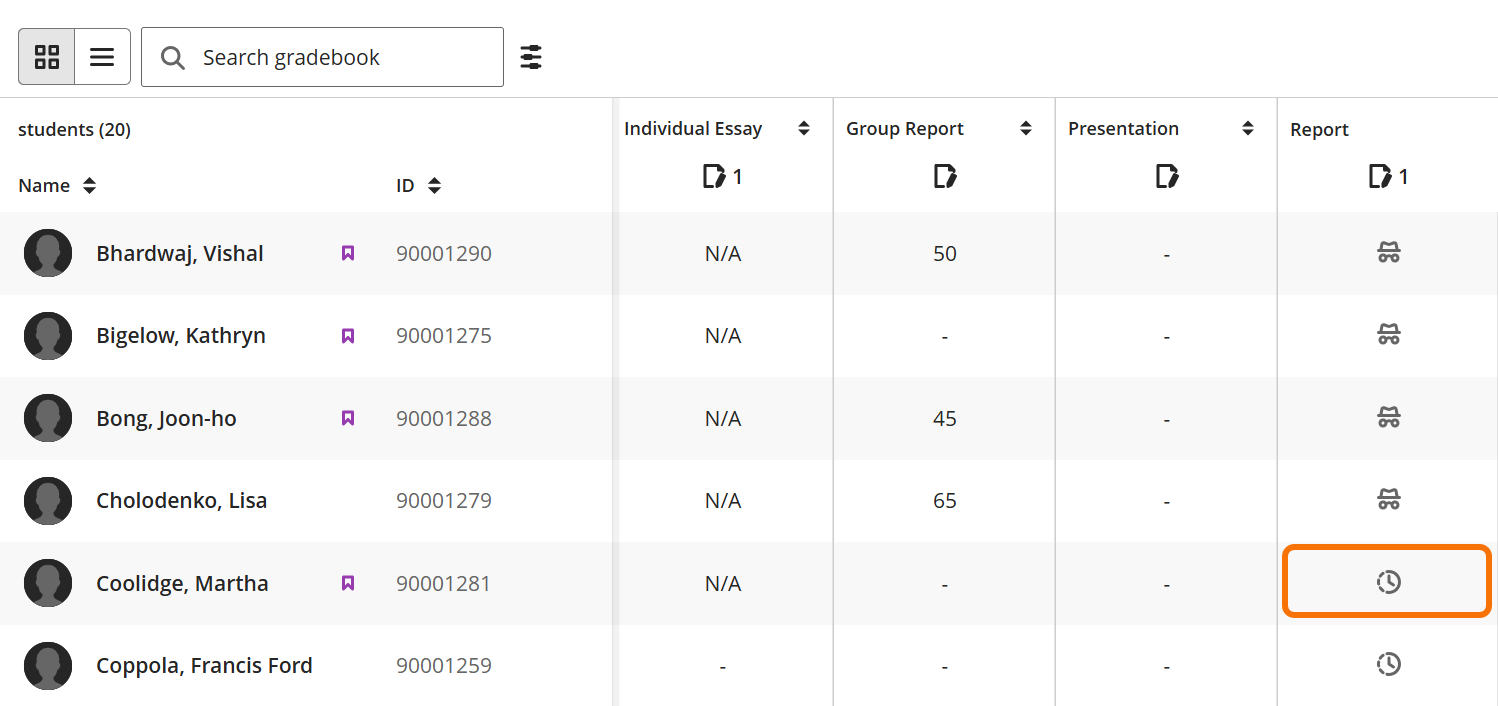This screenshot has width=1498, height=706.
Task: Select Bhardwaj's Group Report grade 50
Action: [x=945, y=254]
